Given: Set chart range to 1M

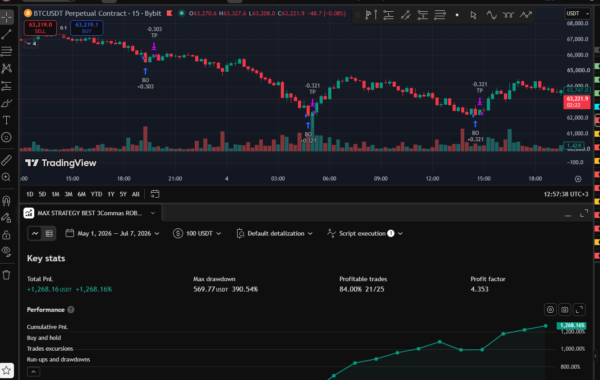Looking at the screenshot, I should pos(55,194).
